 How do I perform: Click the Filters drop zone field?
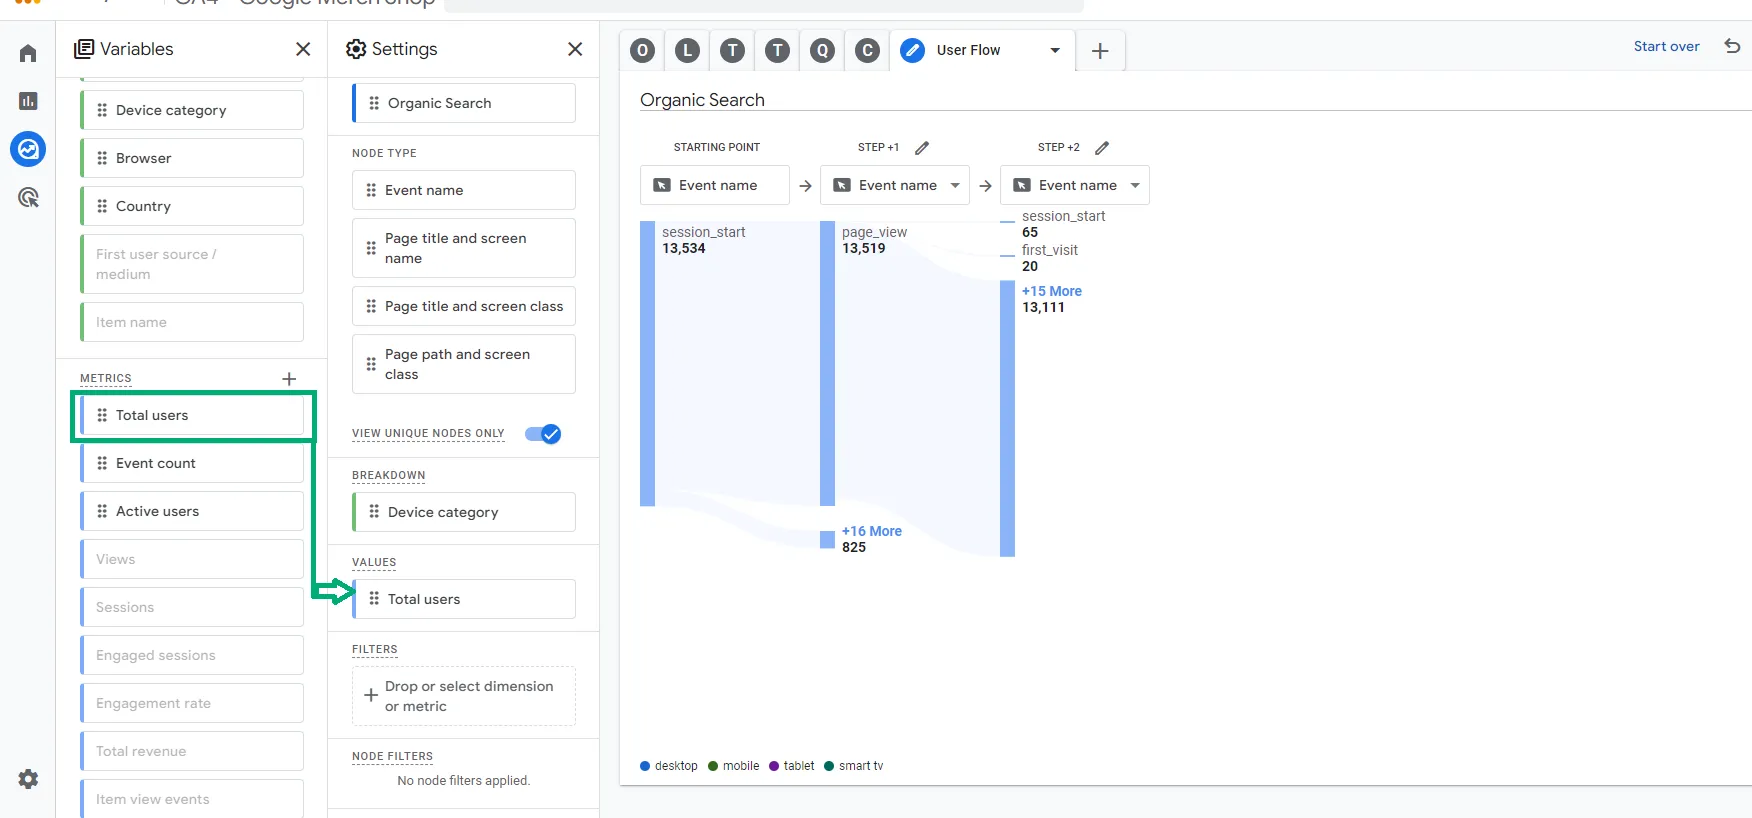tap(464, 696)
